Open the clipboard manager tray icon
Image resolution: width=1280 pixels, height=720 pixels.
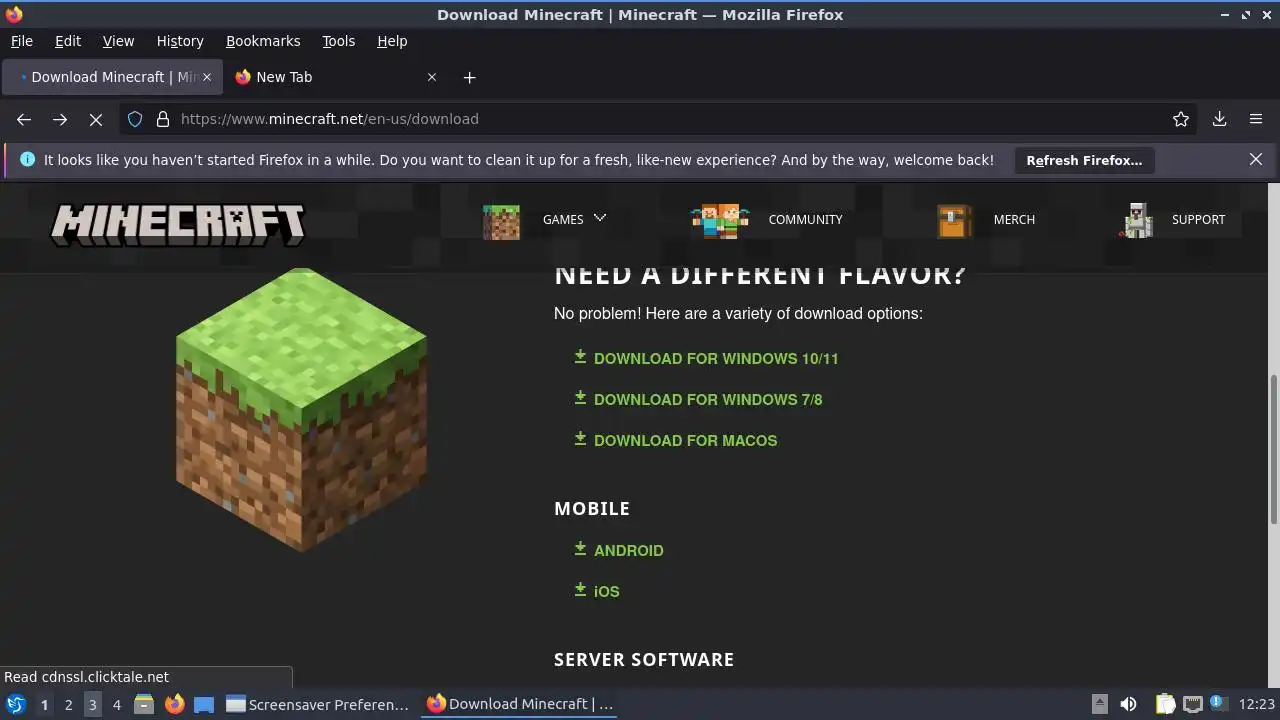coord(1165,705)
